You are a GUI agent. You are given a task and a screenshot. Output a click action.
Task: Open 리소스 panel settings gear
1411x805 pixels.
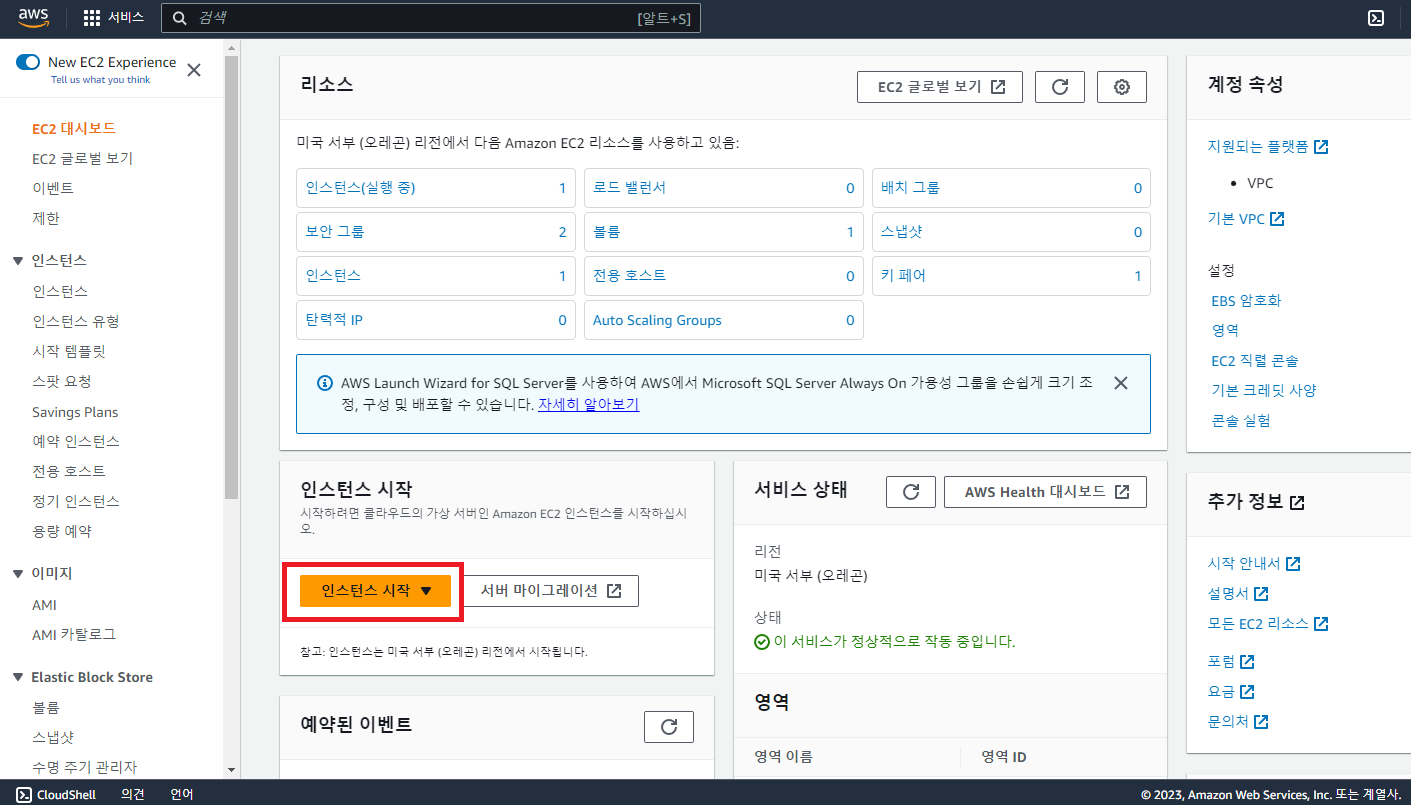(1122, 87)
